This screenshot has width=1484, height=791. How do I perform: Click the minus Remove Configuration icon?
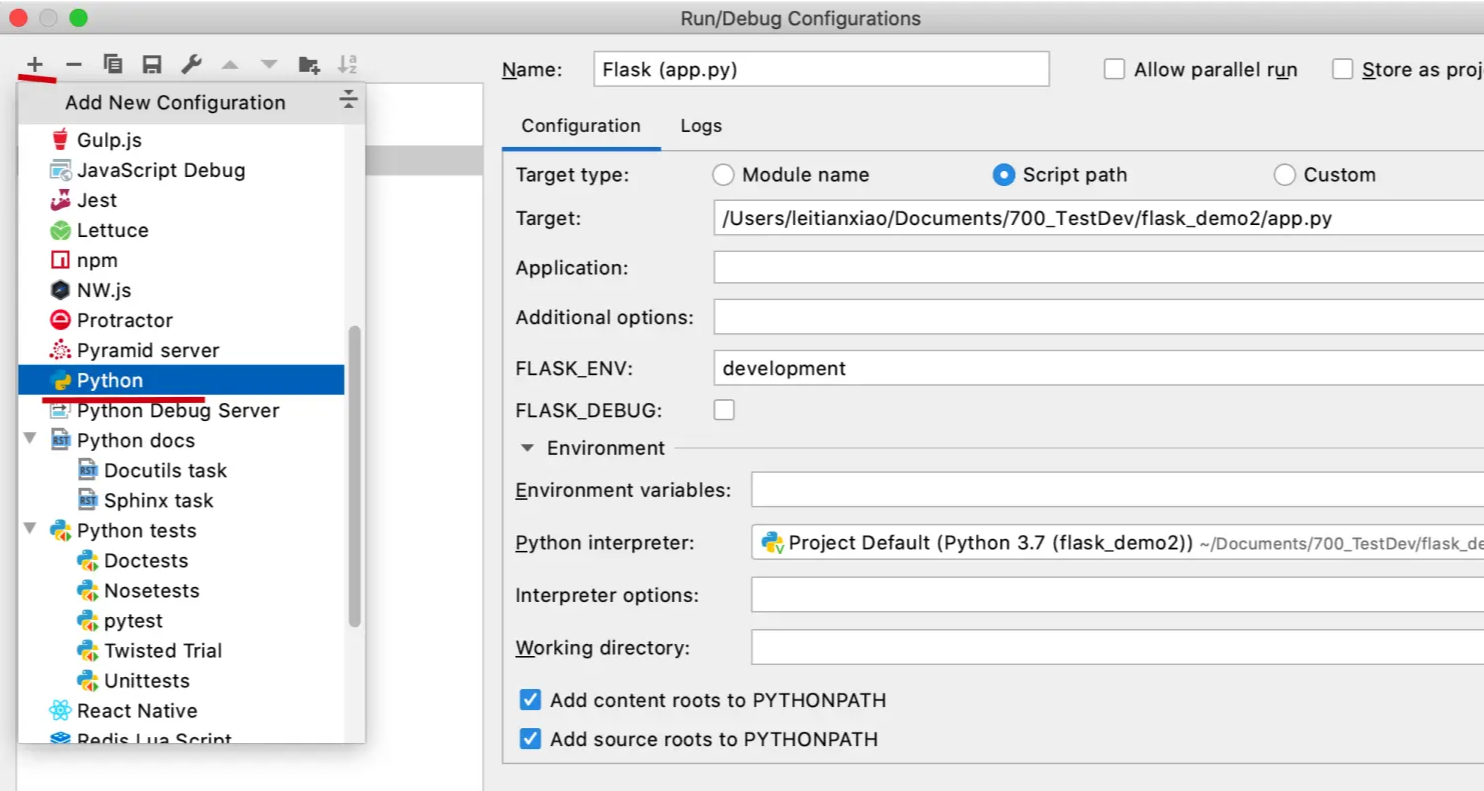coord(74,65)
